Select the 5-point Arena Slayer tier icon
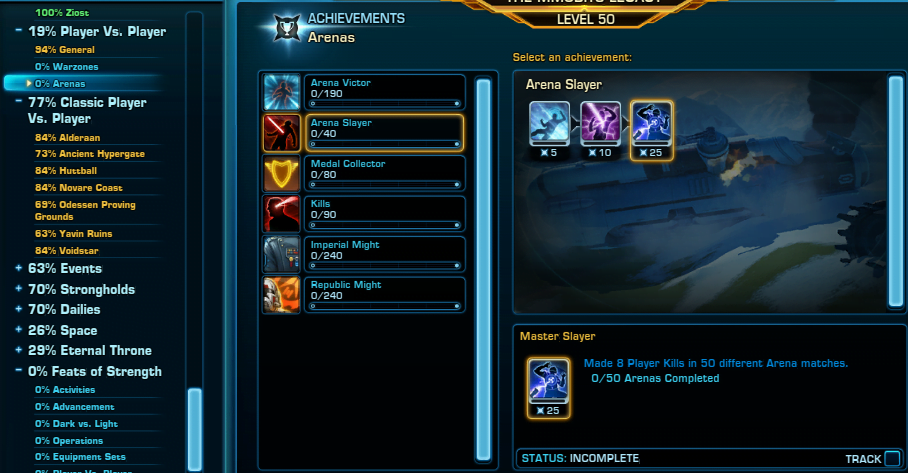 point(549,130)
